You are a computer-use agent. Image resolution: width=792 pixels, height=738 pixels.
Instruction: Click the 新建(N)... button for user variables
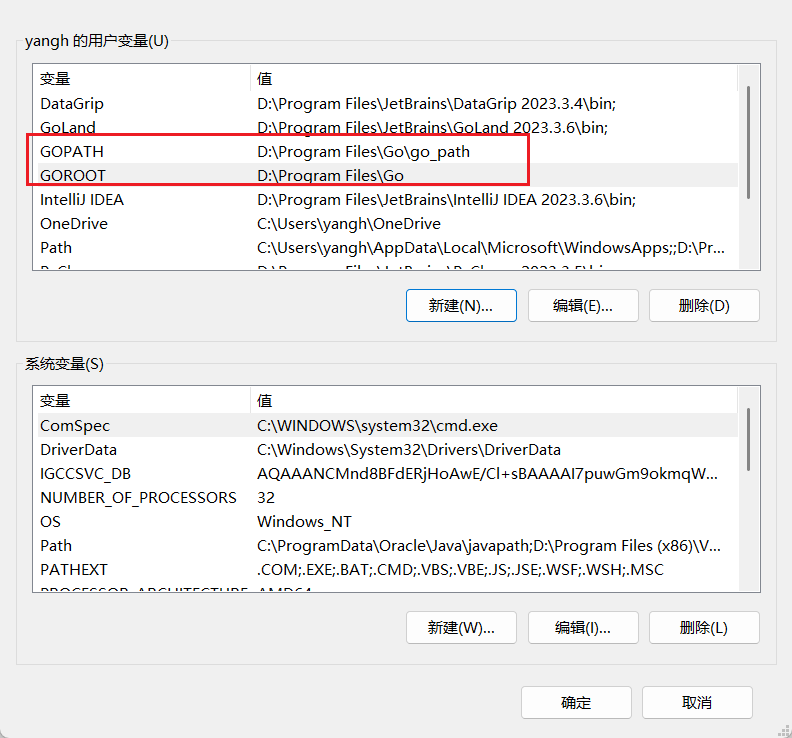point(461,306)
